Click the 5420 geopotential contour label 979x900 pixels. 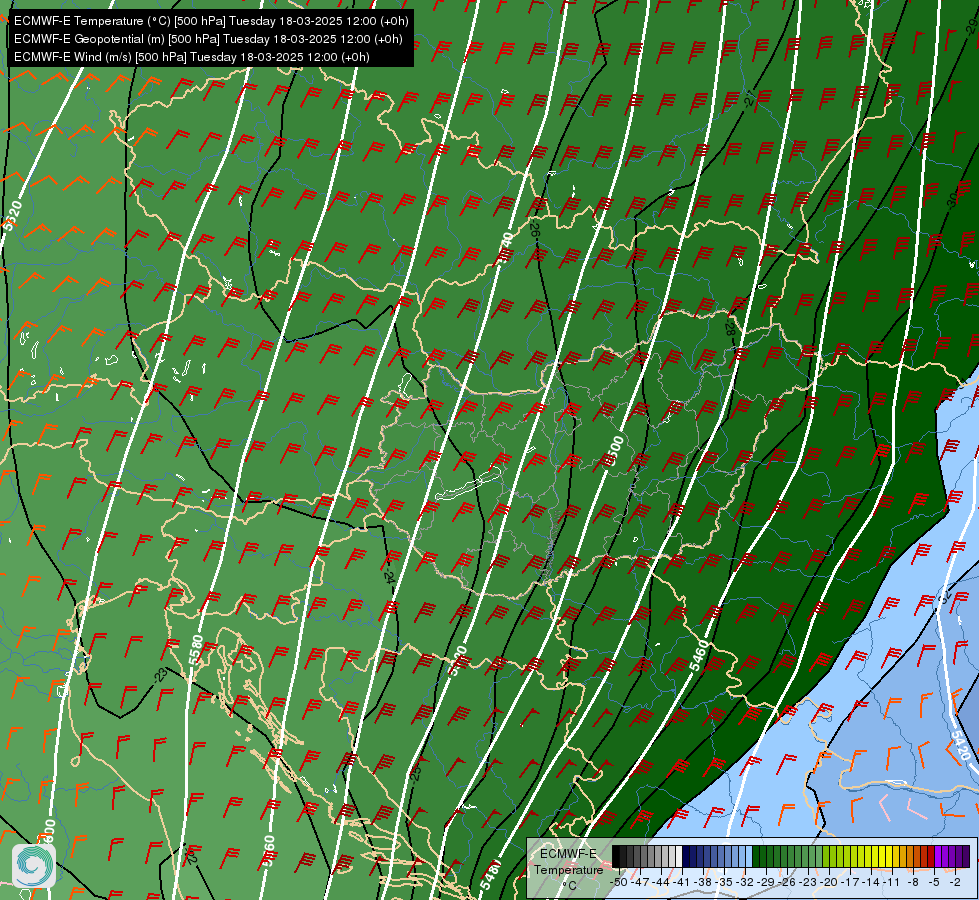pos(960,745)
